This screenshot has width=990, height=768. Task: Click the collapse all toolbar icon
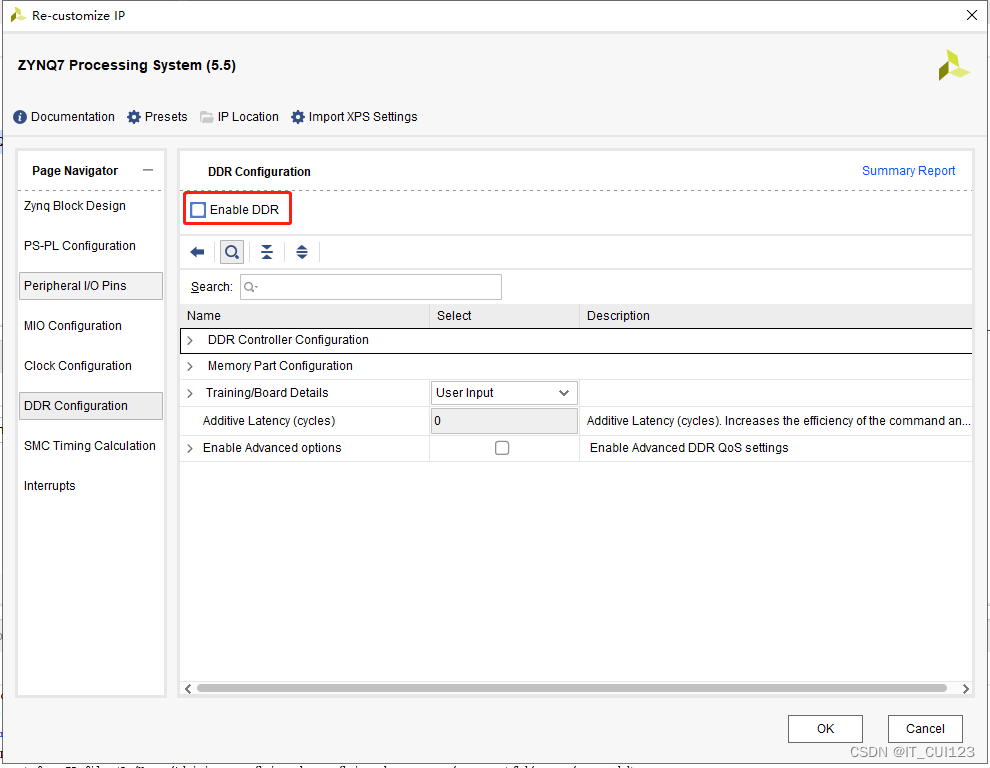coord(267,252)
